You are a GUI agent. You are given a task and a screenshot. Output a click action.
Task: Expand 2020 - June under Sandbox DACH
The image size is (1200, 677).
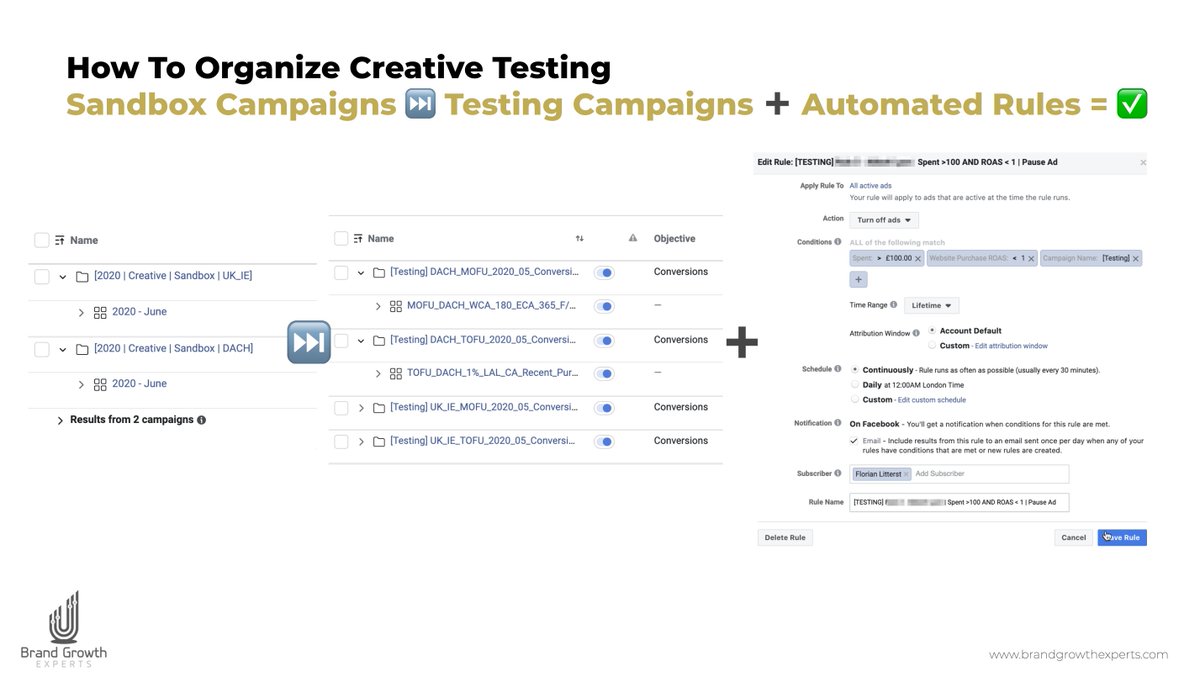(81, 384)
